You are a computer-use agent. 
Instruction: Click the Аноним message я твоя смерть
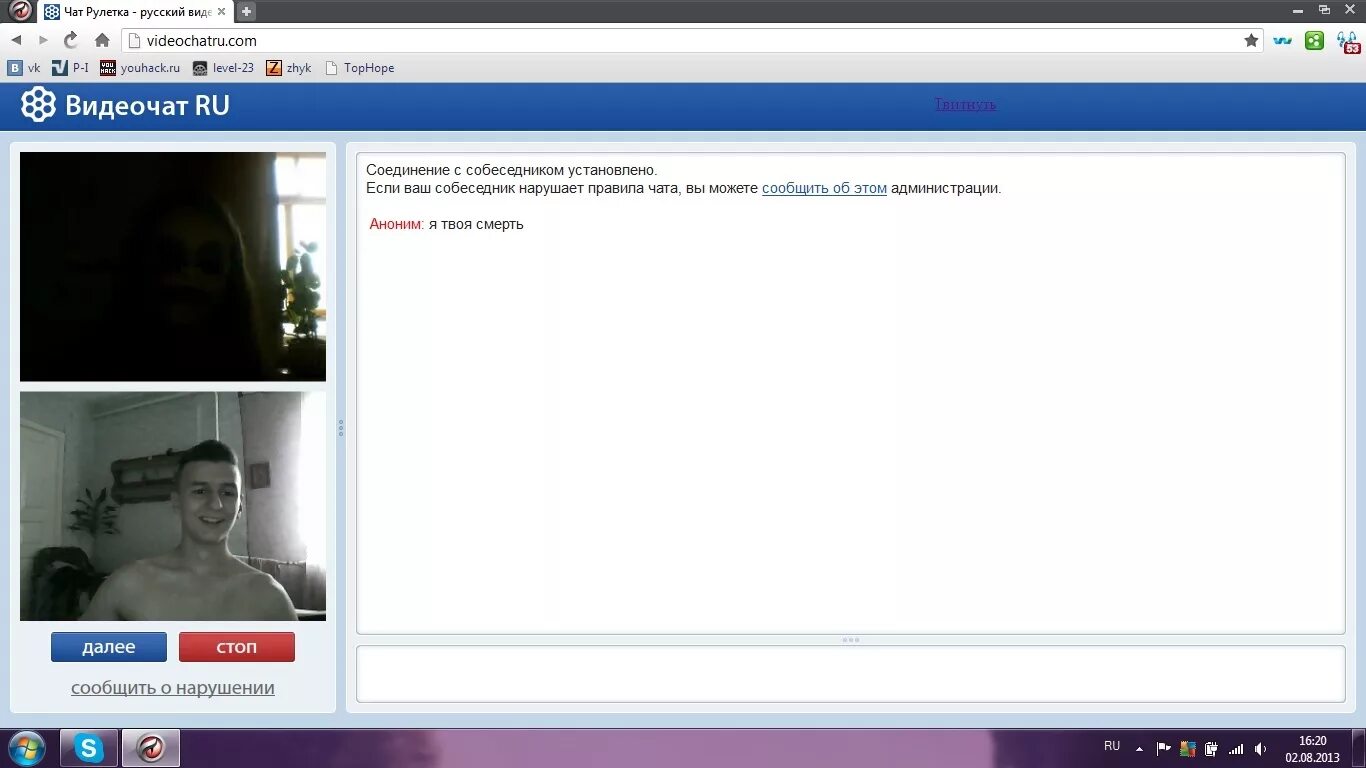click(x=447, y=224)
